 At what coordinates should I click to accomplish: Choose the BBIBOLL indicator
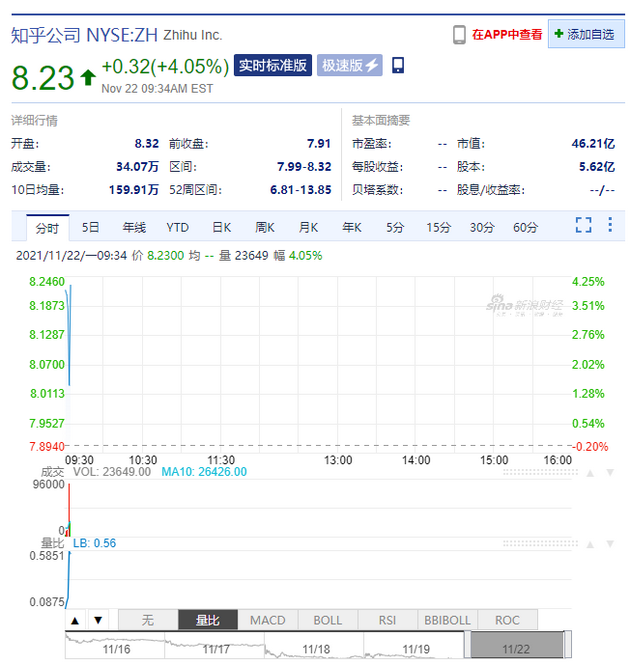(x=448, y=620)
